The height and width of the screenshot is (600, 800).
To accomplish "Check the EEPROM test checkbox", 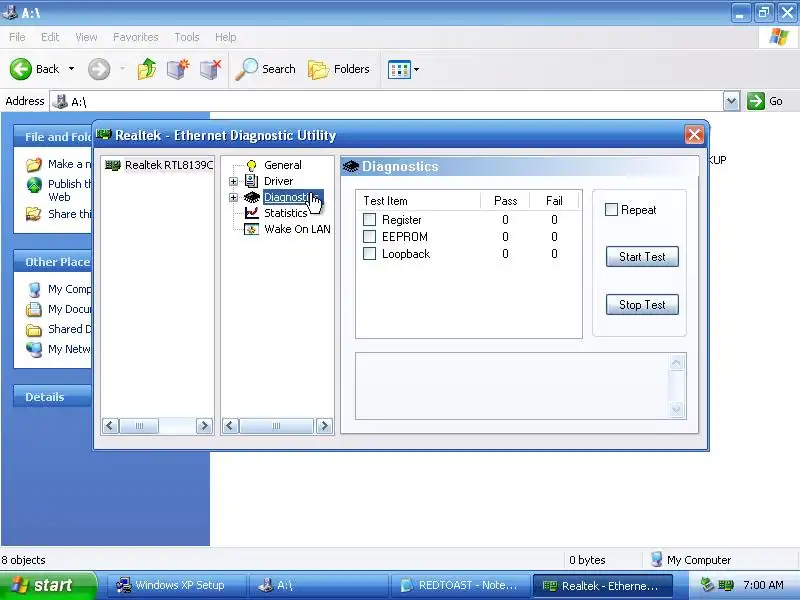I will 369,237.
